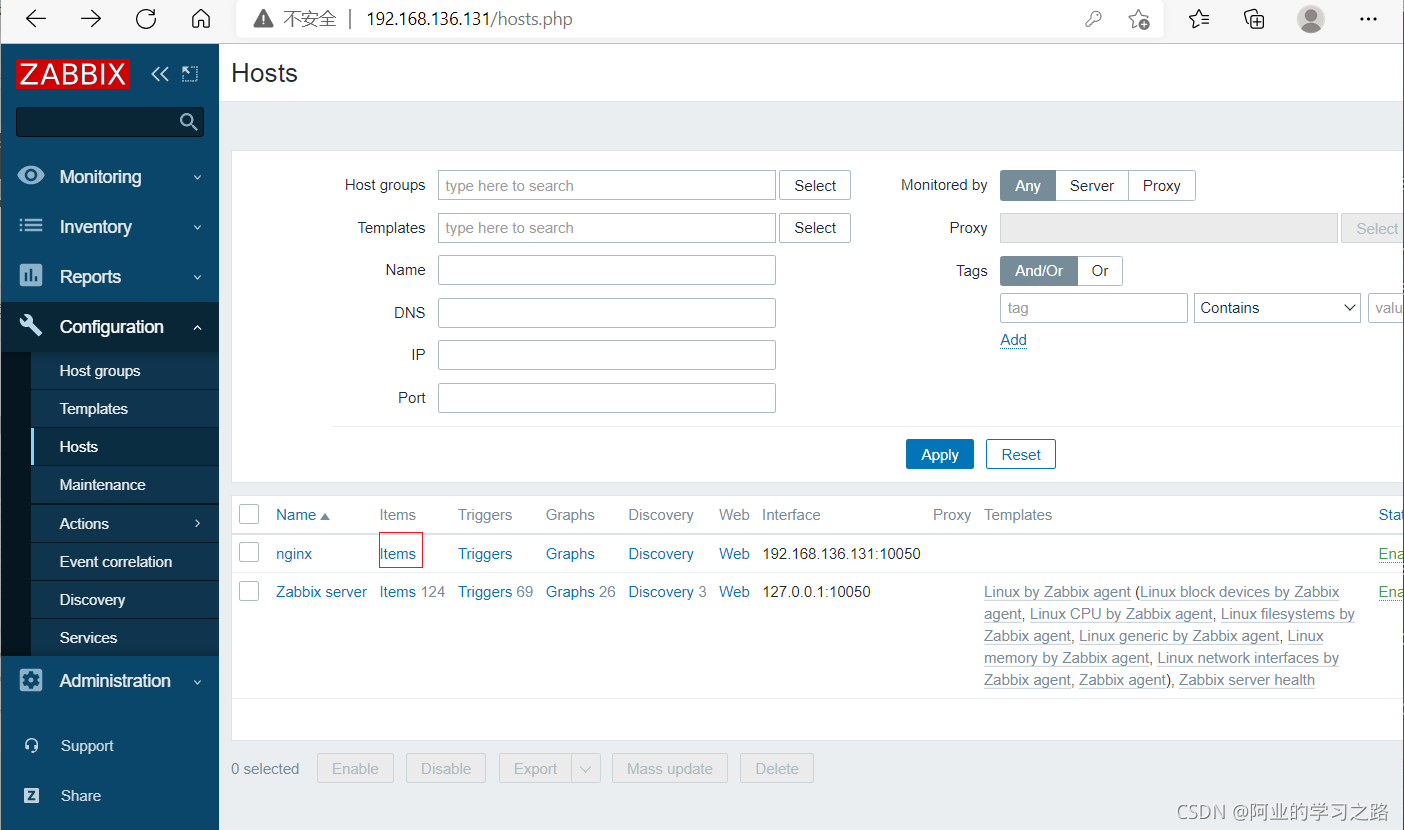Open the Export format dropdown arrow

pyautogui.click(x=586, y=769)
